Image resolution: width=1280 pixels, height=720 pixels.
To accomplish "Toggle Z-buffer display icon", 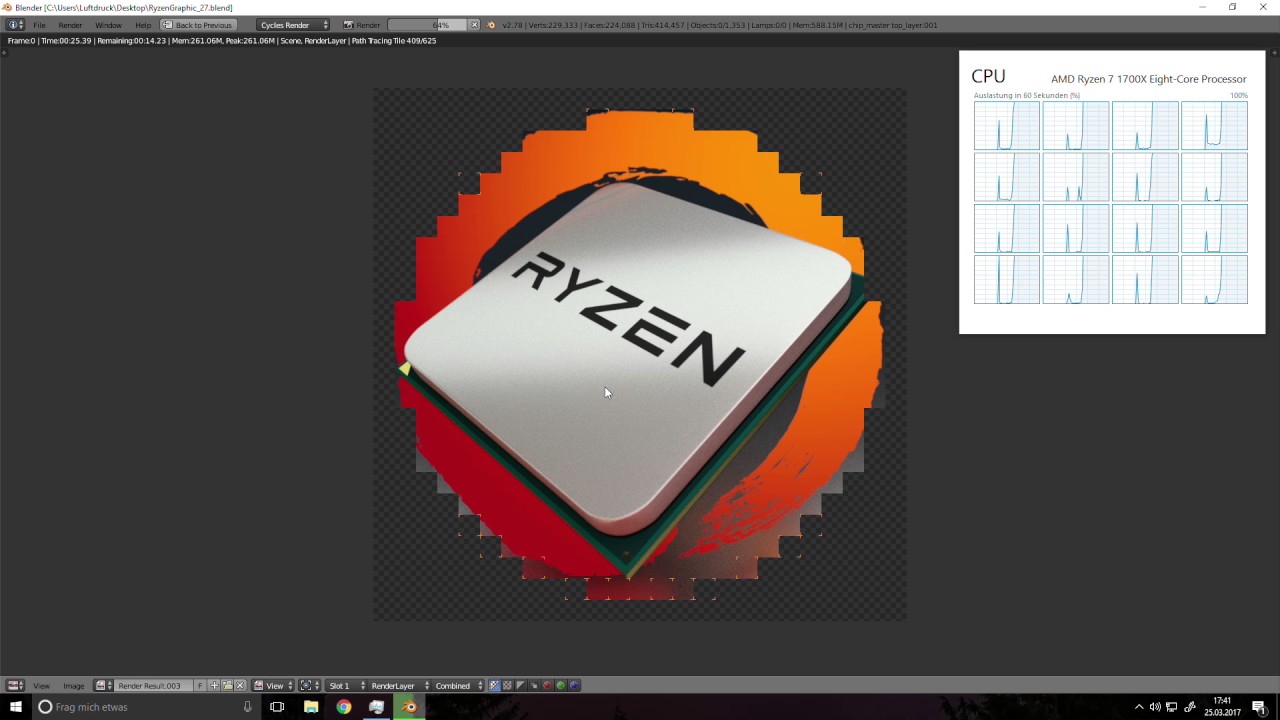I will (x=534, y=686).
